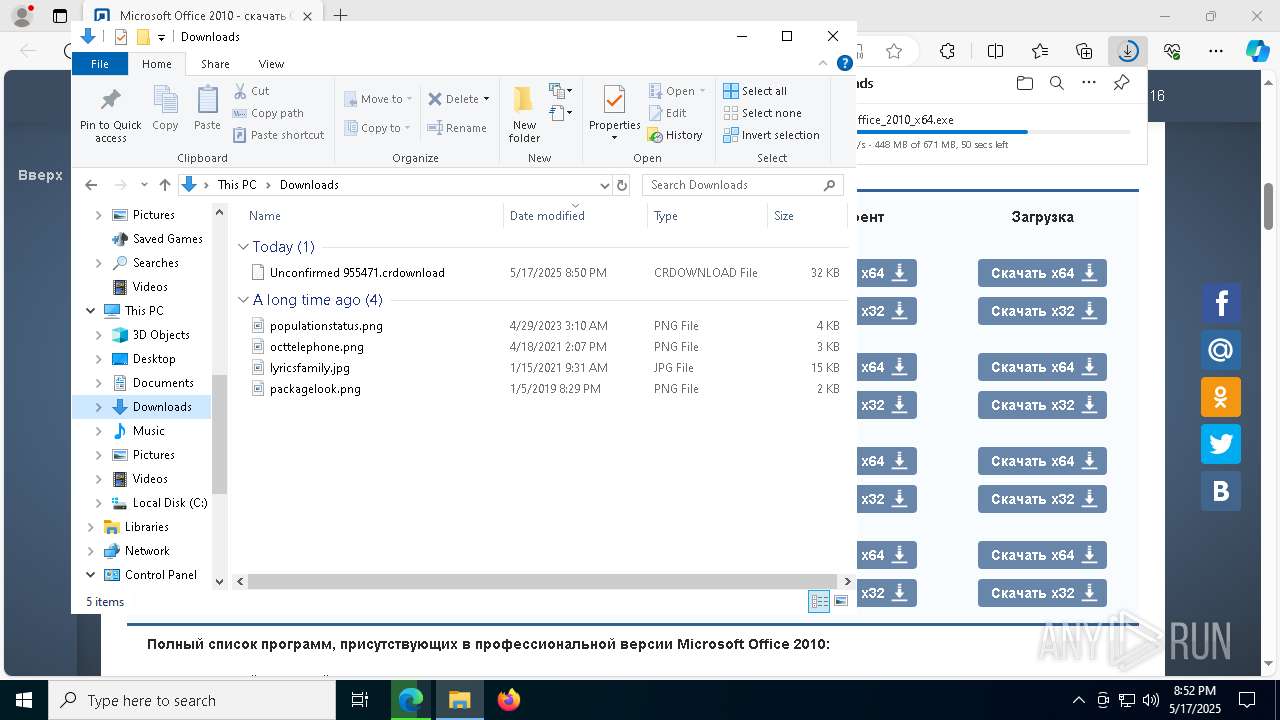Switch to the Share ribbon tab
Viewport: 1280px width, 720px height.
click(215, 64)
